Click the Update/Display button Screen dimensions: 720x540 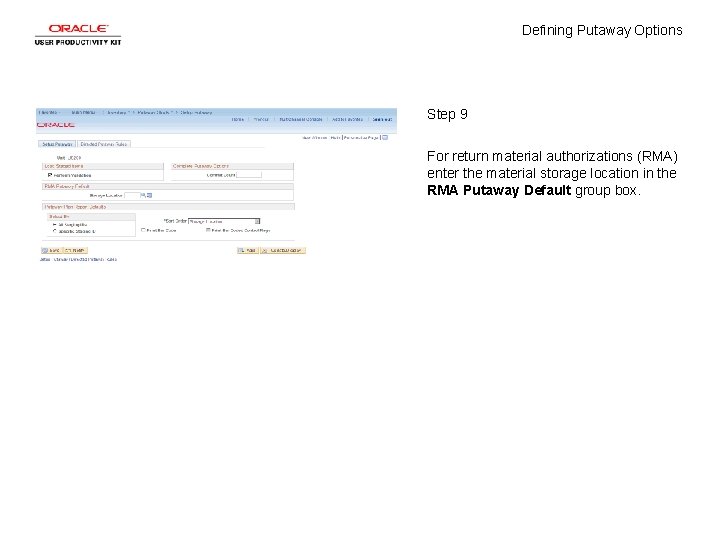[x=283, y=250]
